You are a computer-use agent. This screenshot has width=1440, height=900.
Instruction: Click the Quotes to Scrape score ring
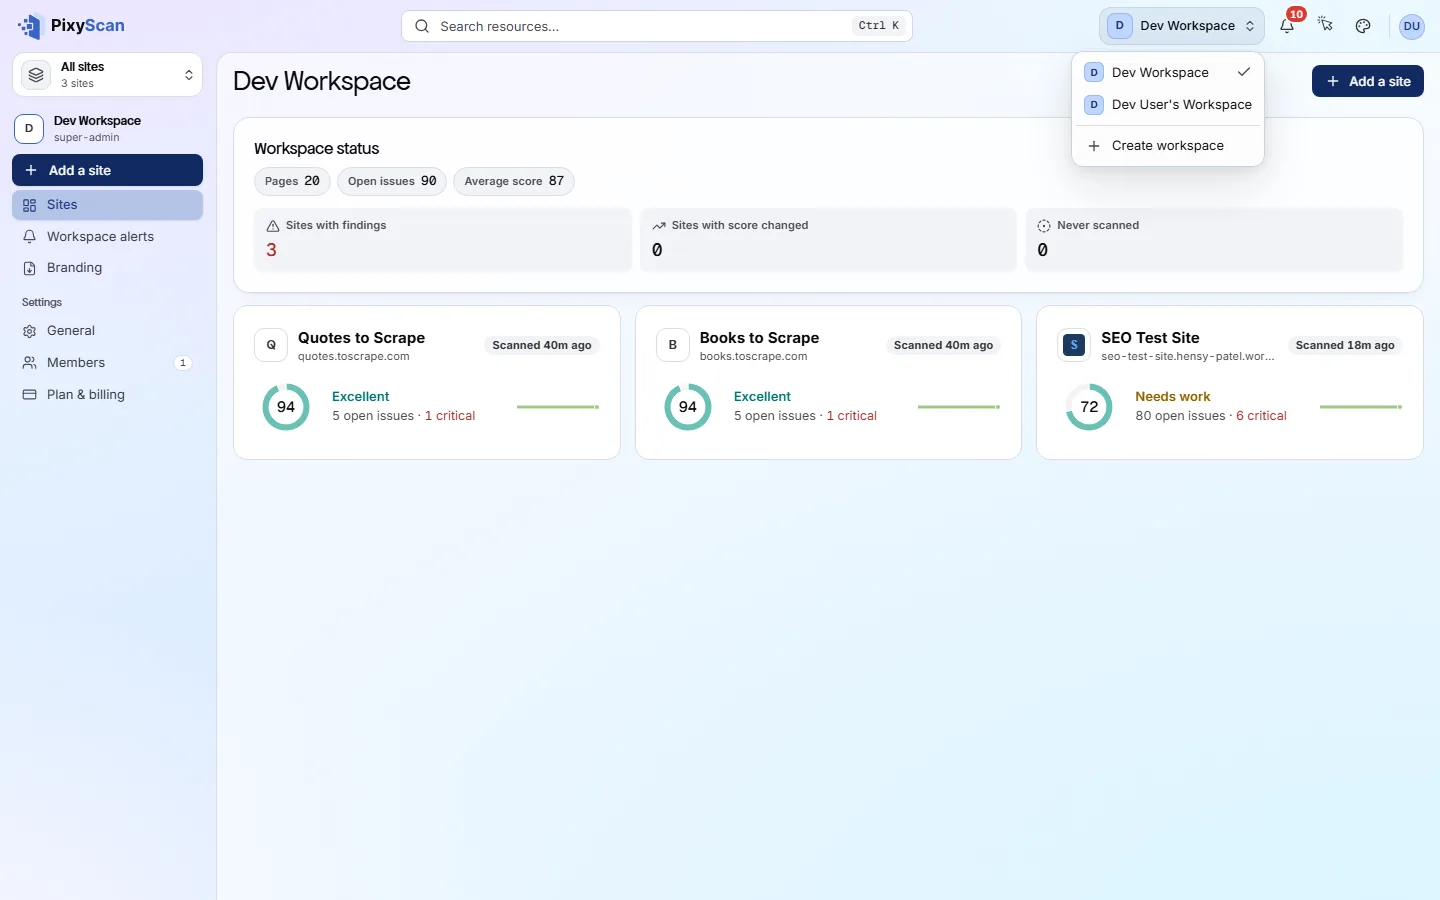point(286,407)
